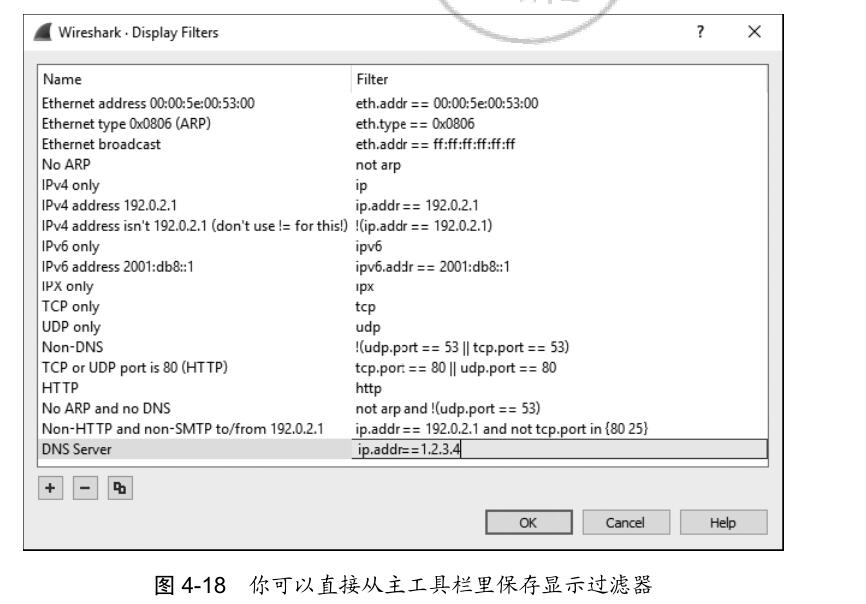866x604 pixels.
Task: Click the 'eth.addr == ff:ff:ff:ff:ff:ff' filter expression
Action: (435, 144)
